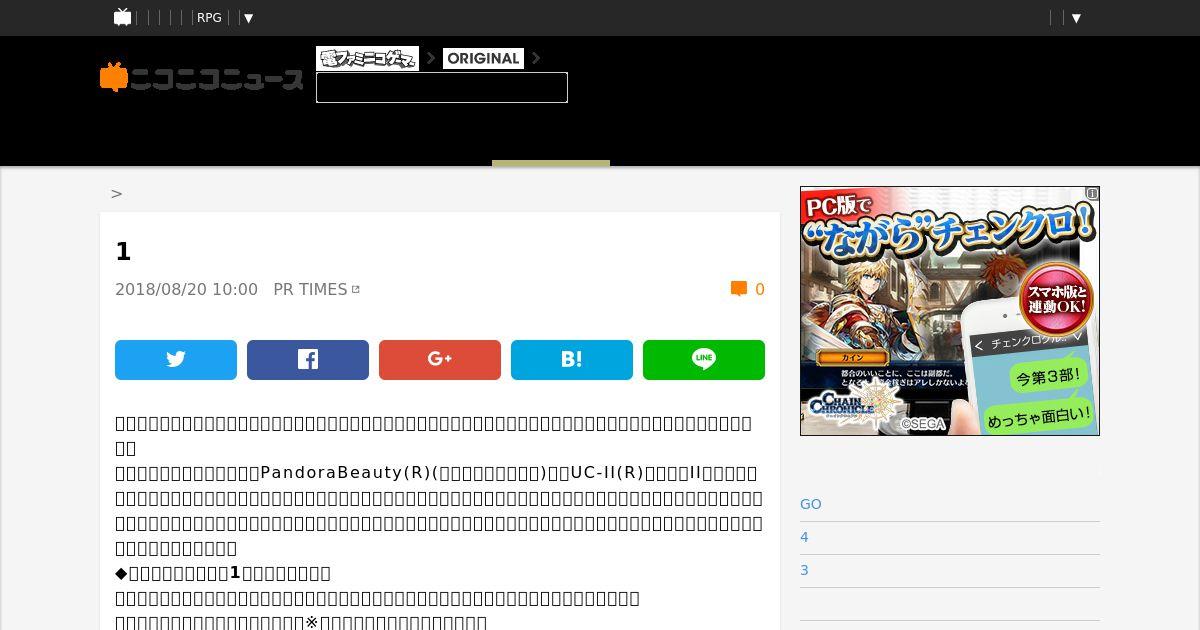Open the PR TIMES source link
Image resolution: width=1200 pixels, height=630 pixels.
tap(310, 289)
